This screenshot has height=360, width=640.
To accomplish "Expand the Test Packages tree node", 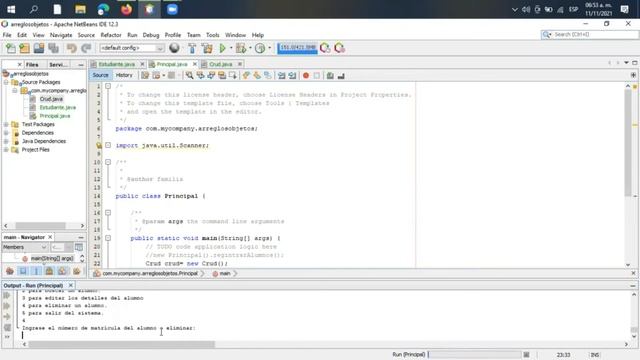I will [6, 124].
